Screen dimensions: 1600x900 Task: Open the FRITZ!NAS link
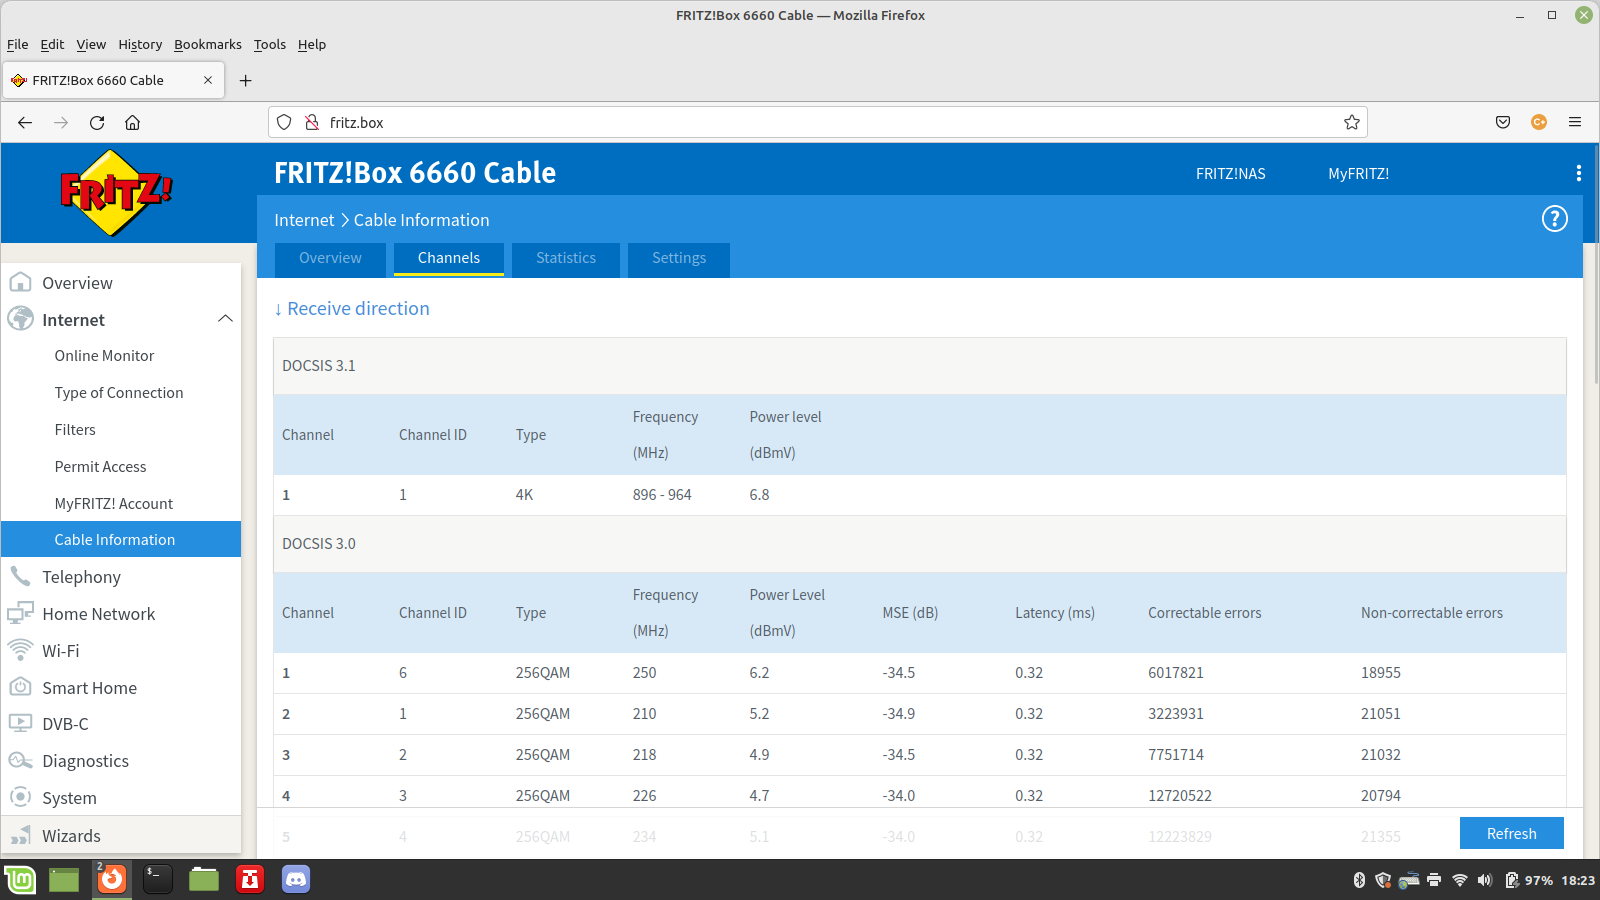pos(1230,174)
